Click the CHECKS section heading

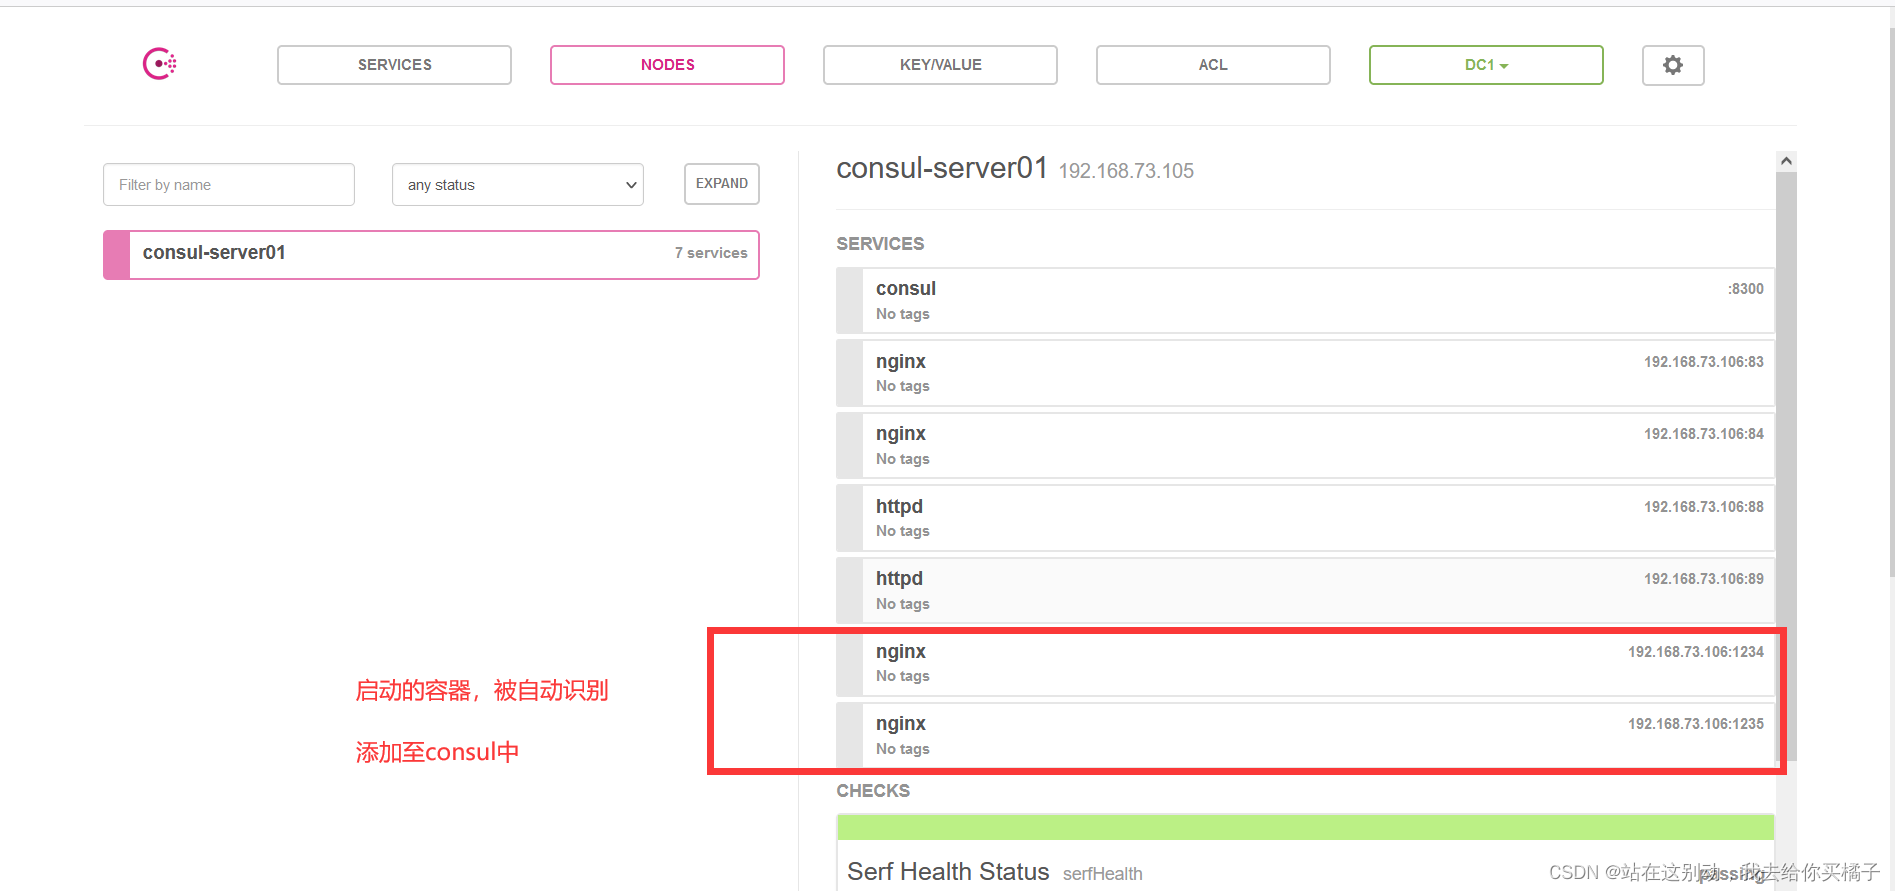pyautogui.click(x=873, y=791)
